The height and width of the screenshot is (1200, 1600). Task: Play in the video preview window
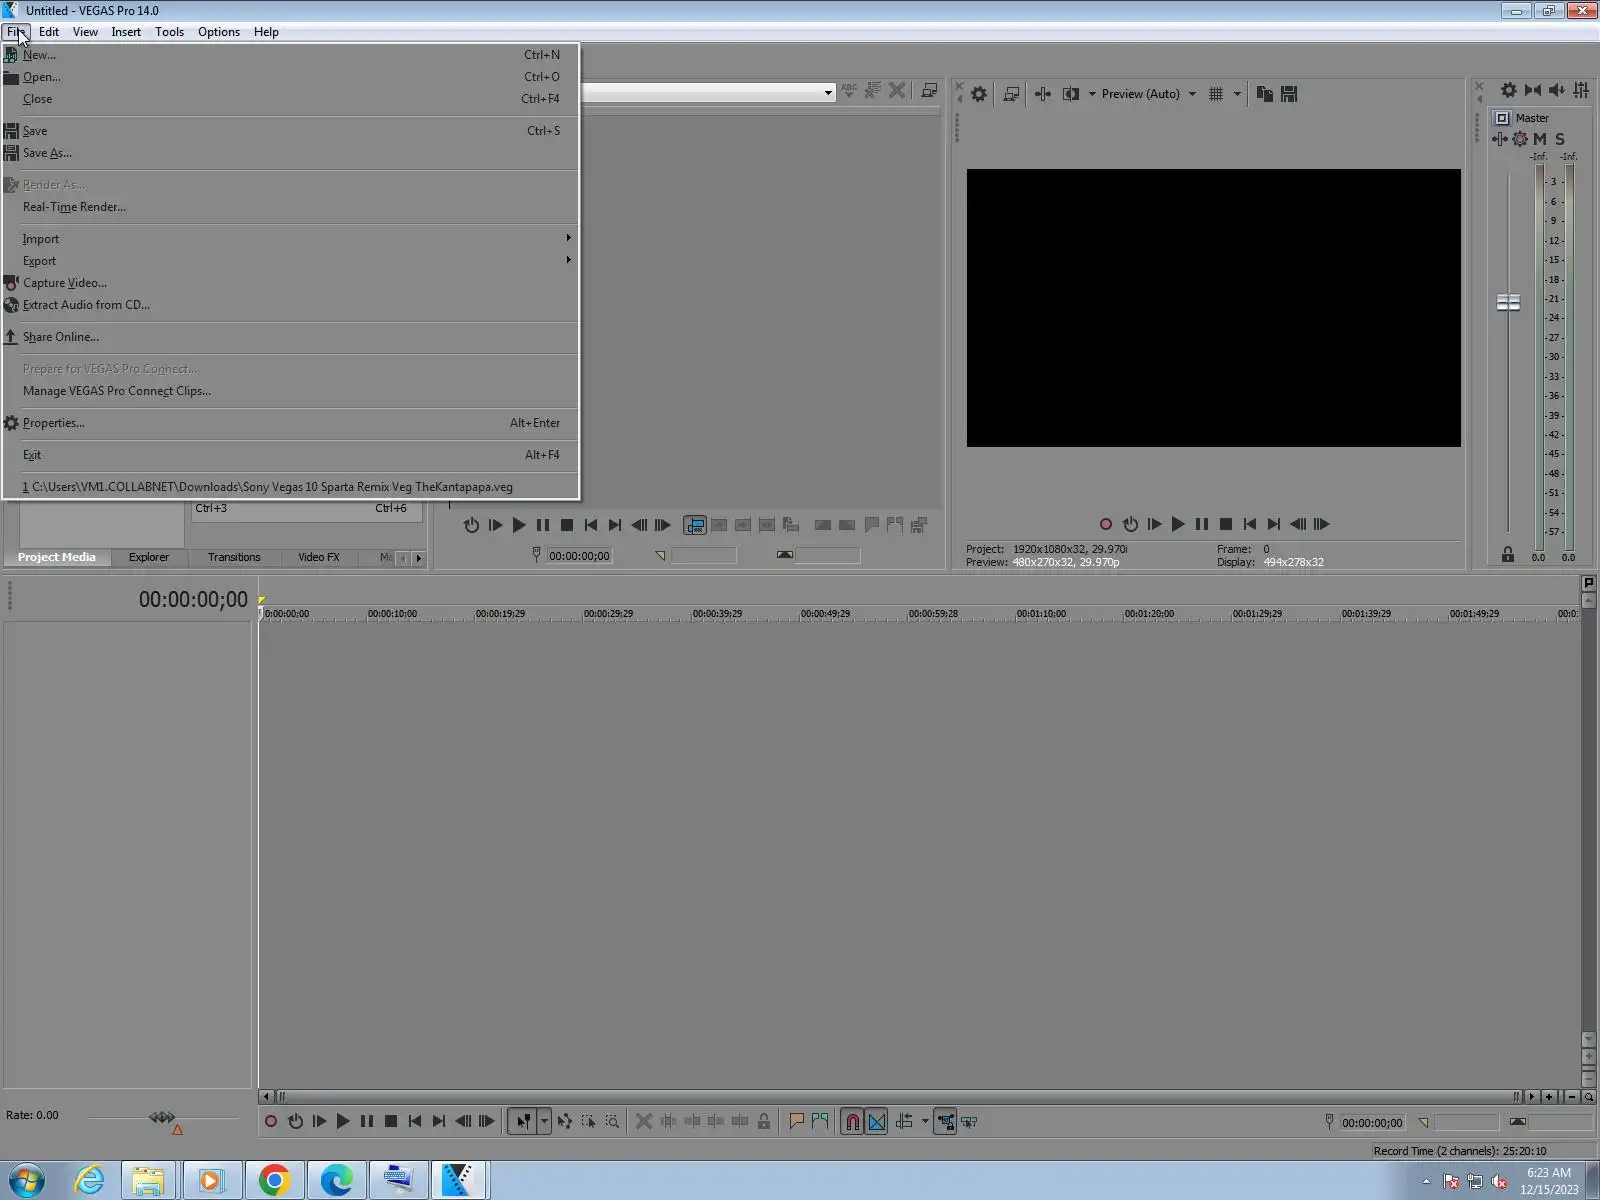pyautogui.click(x=1178, y=524)
